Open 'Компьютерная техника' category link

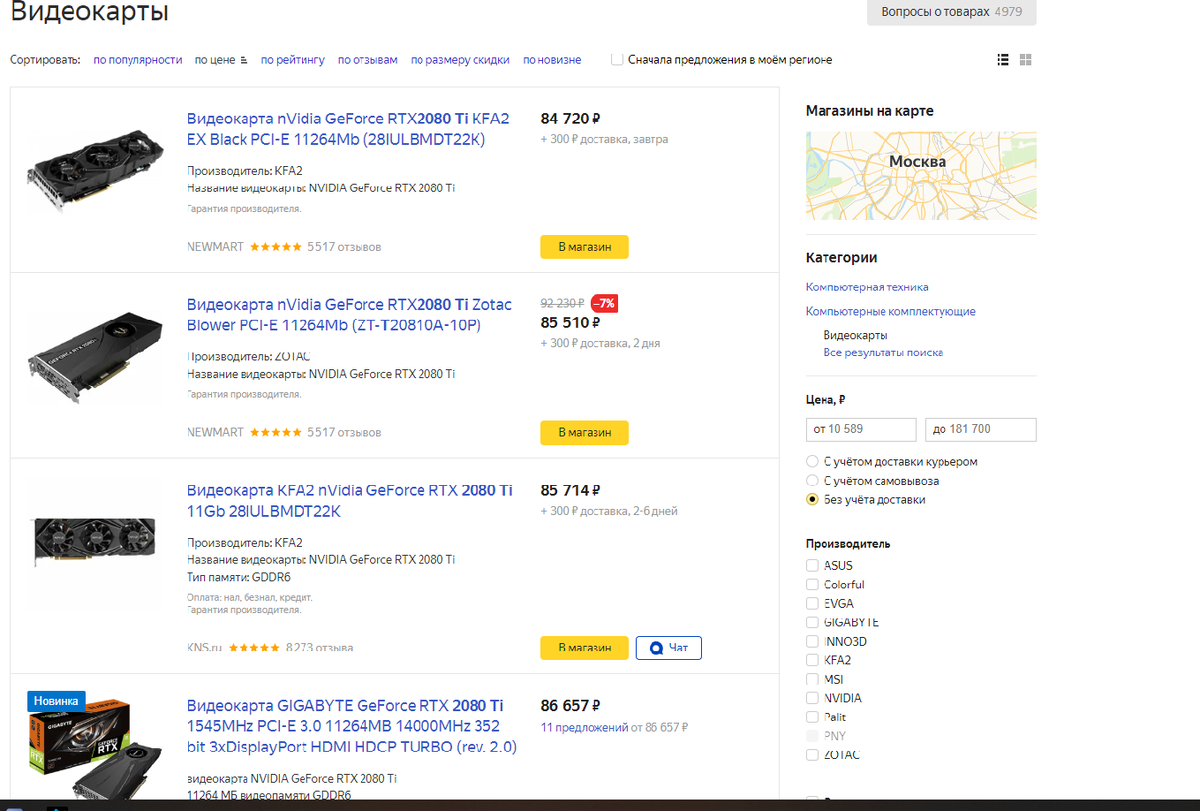tap(867, 287)
